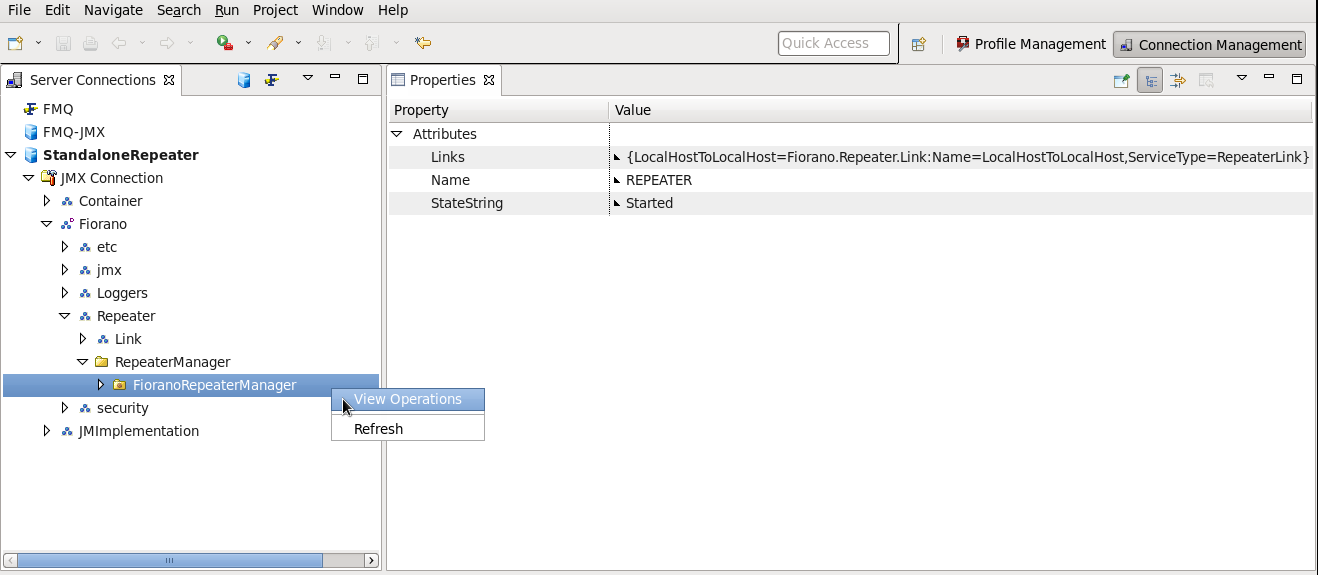Open Server Connections view menu triangle

point(308,78)
